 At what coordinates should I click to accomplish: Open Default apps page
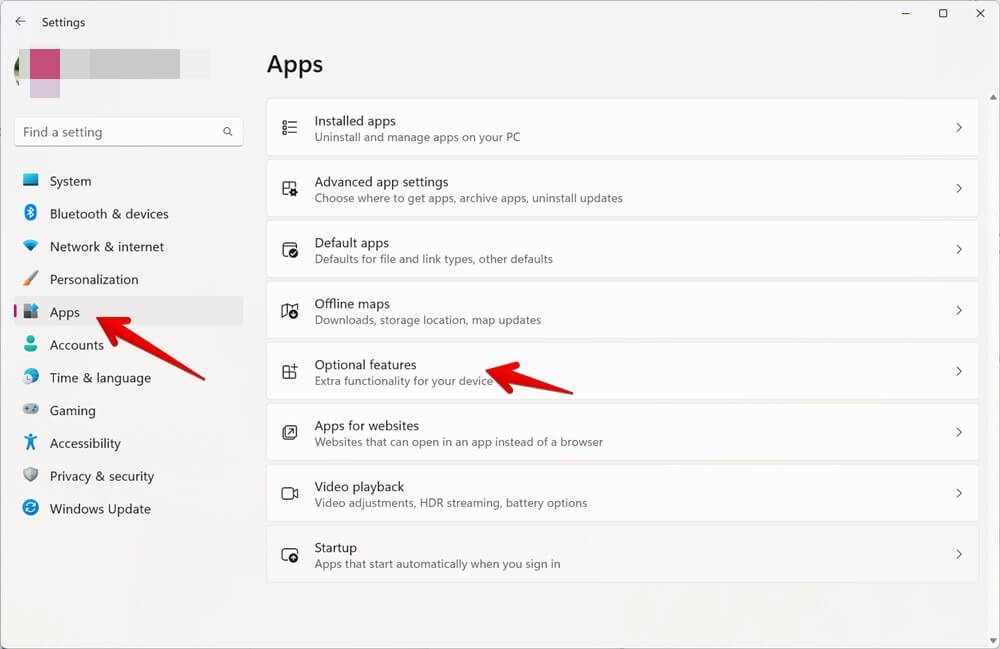(x=622, y=249)
